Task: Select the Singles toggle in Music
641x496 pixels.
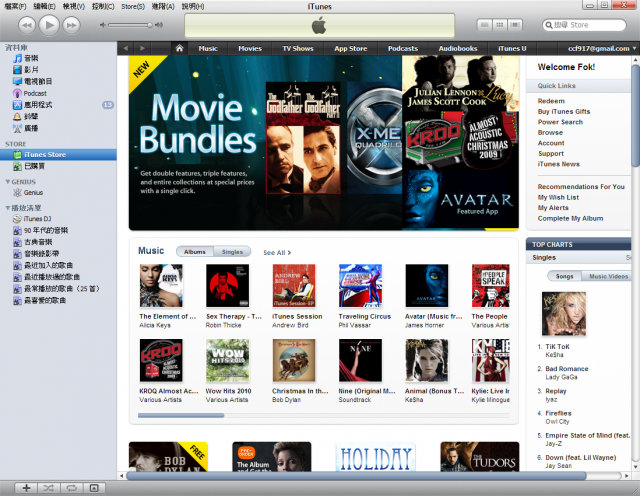Action: click(232, 252)
